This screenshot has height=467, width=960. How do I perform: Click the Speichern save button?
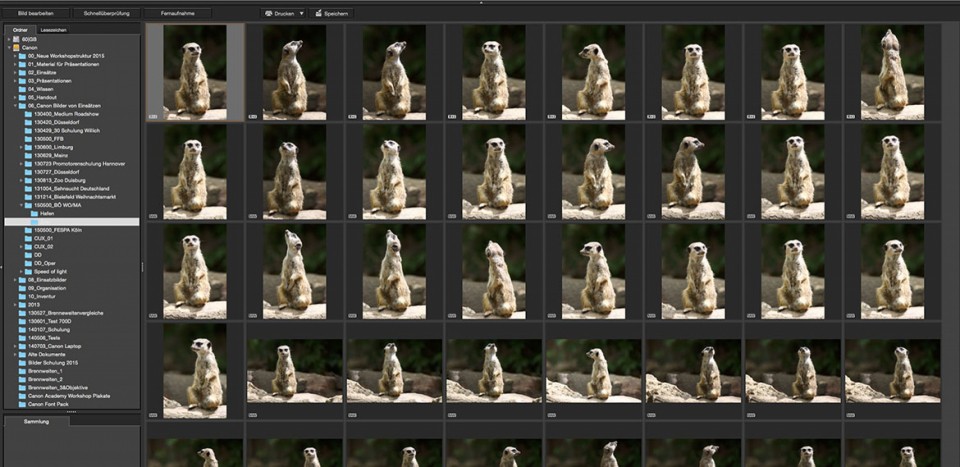pos(331,13)
